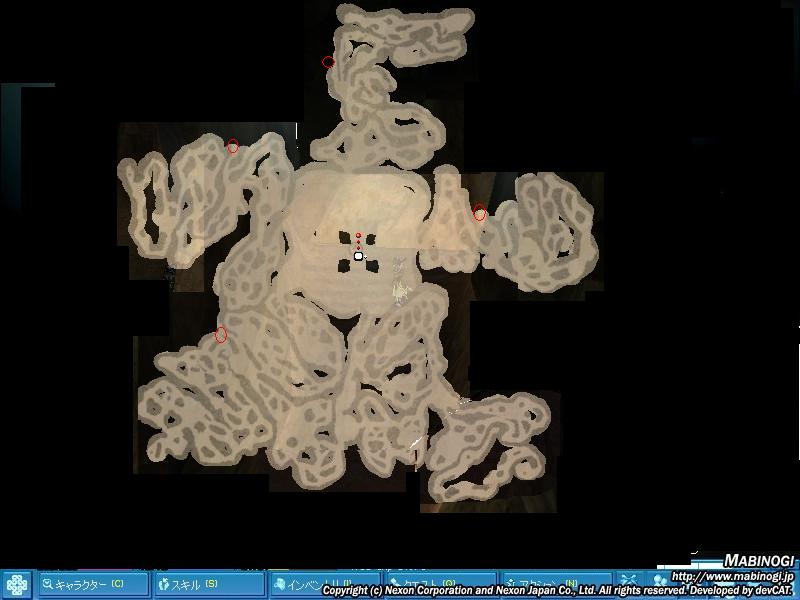Click the white player marker on map
The width and height of the screenshot is (800, 600).
tap(358, 256)
